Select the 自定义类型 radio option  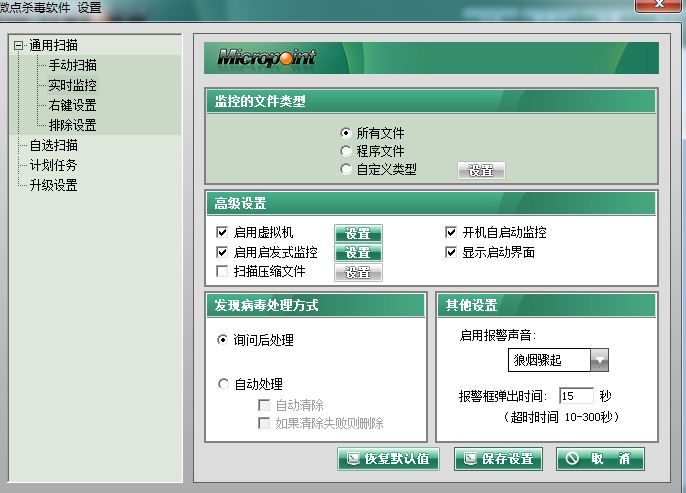point(346,170)
